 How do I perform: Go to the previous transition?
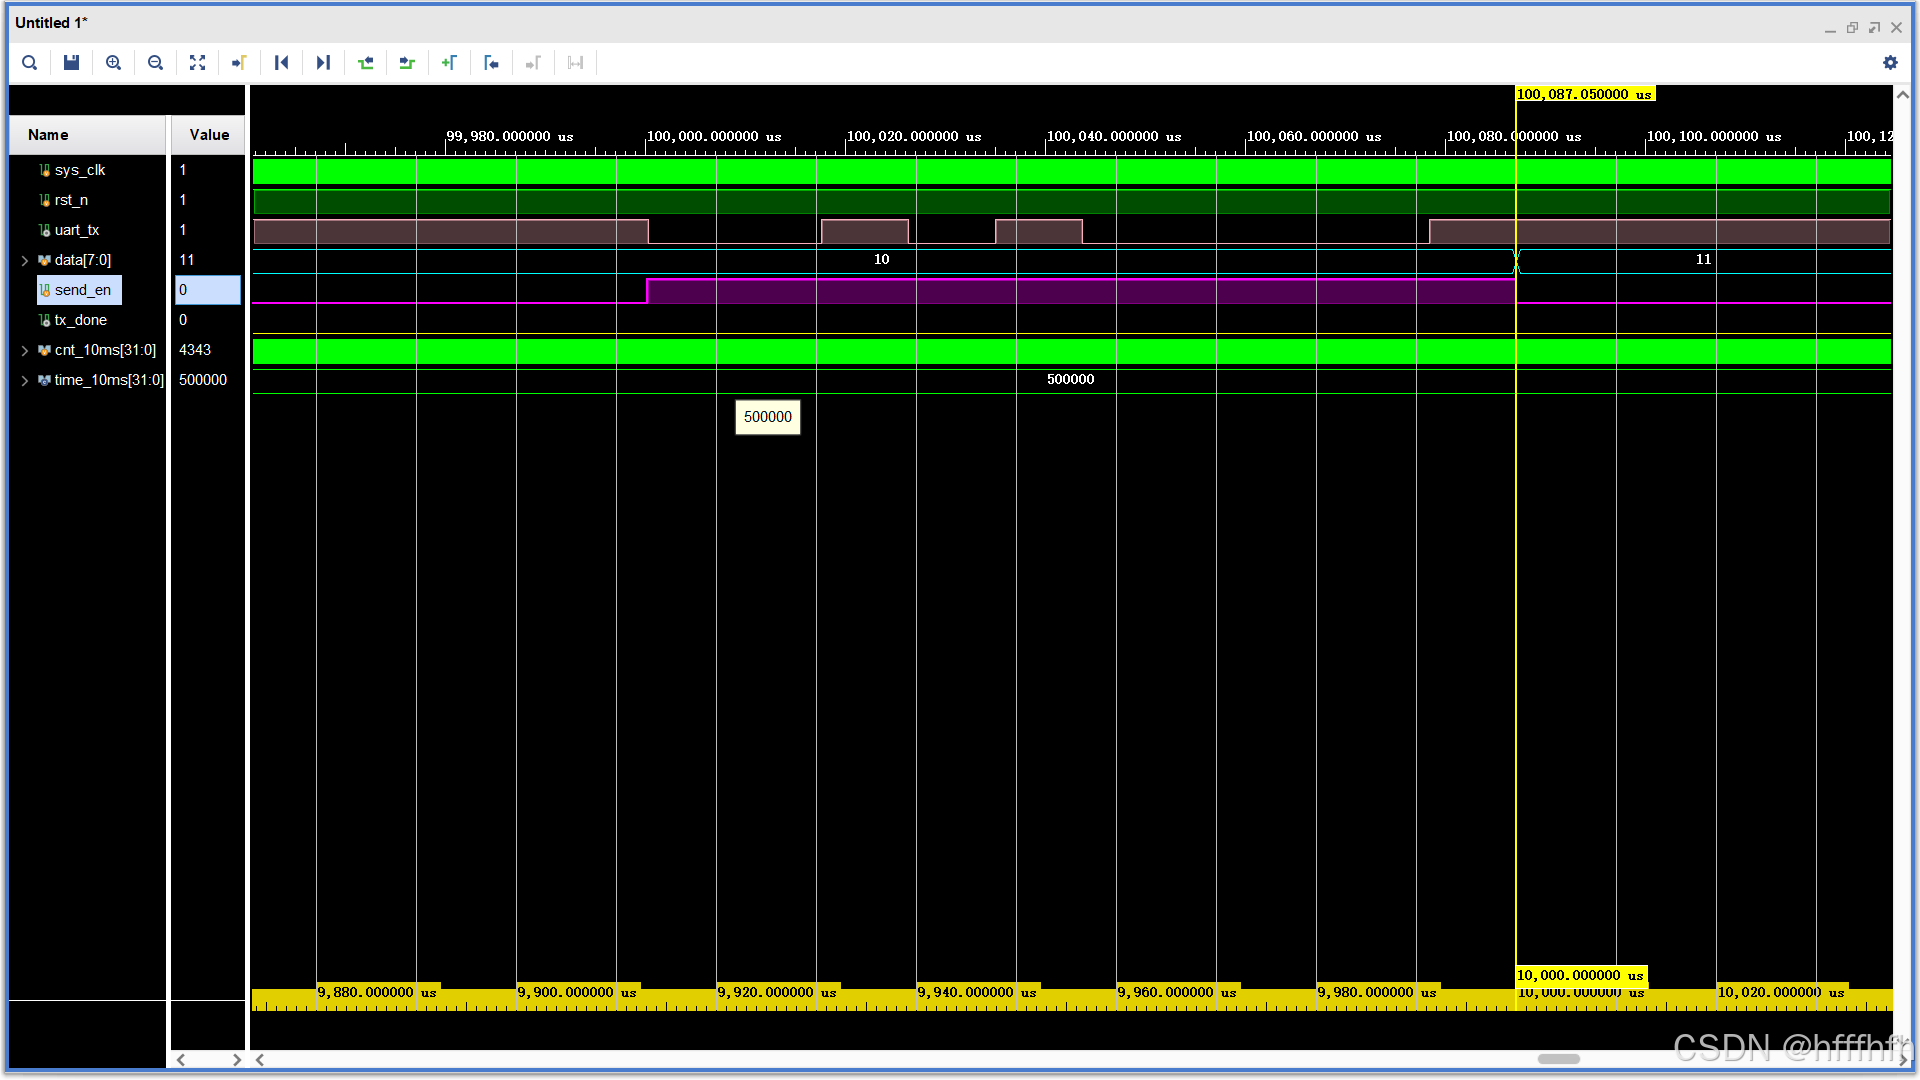365,63
